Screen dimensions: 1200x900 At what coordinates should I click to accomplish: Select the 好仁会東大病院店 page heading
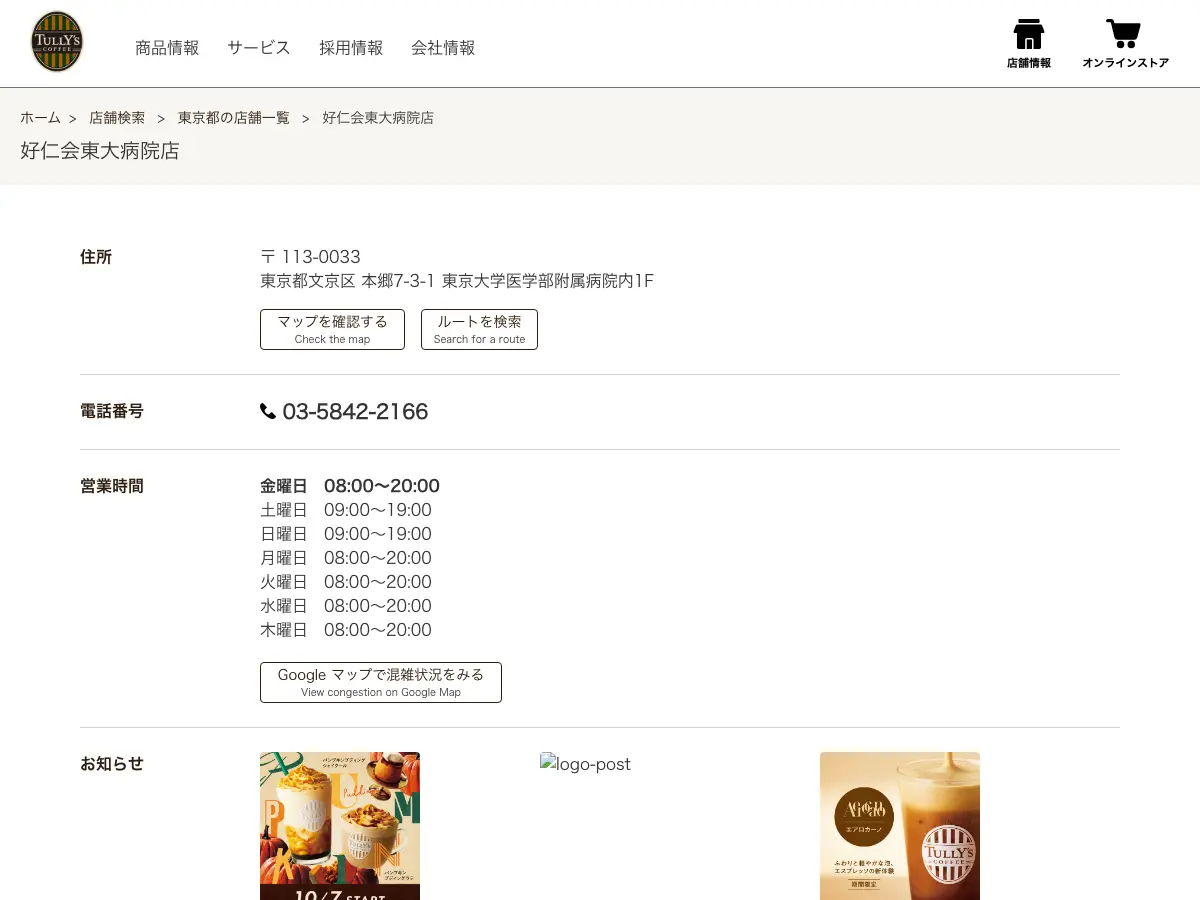[x=100, y=151]
